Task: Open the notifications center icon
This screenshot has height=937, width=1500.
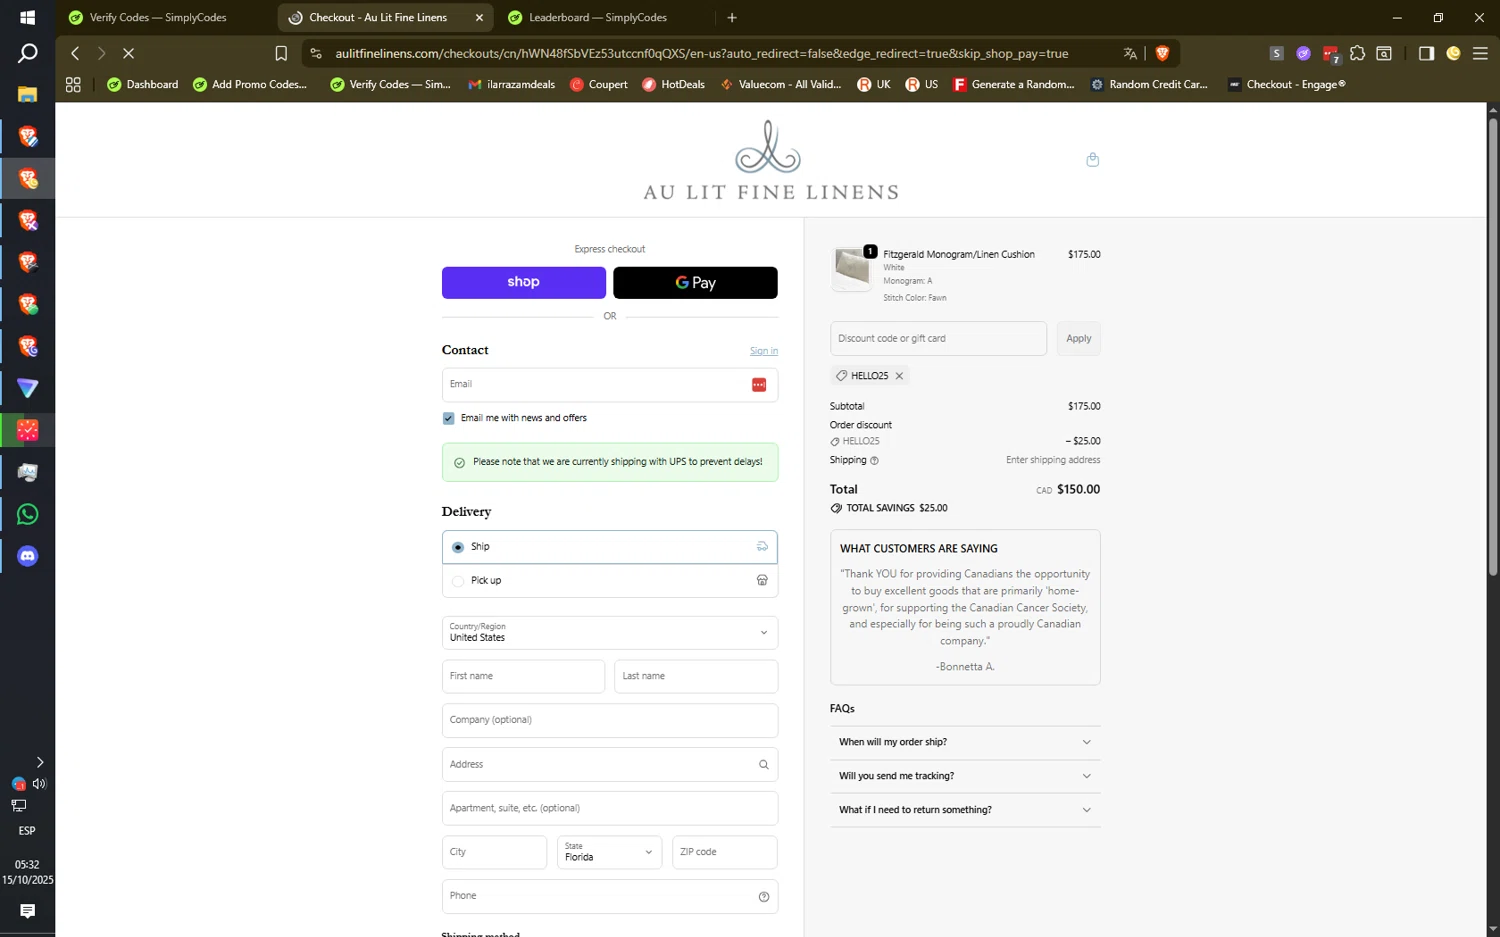Action: [27, 911]
